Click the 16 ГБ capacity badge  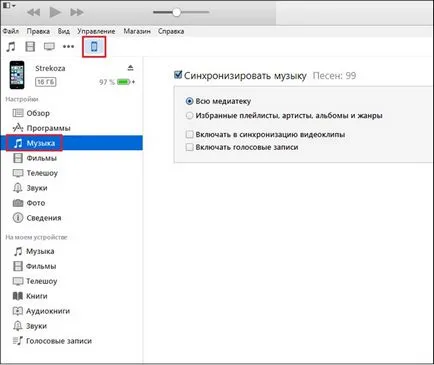pos(46,82)
